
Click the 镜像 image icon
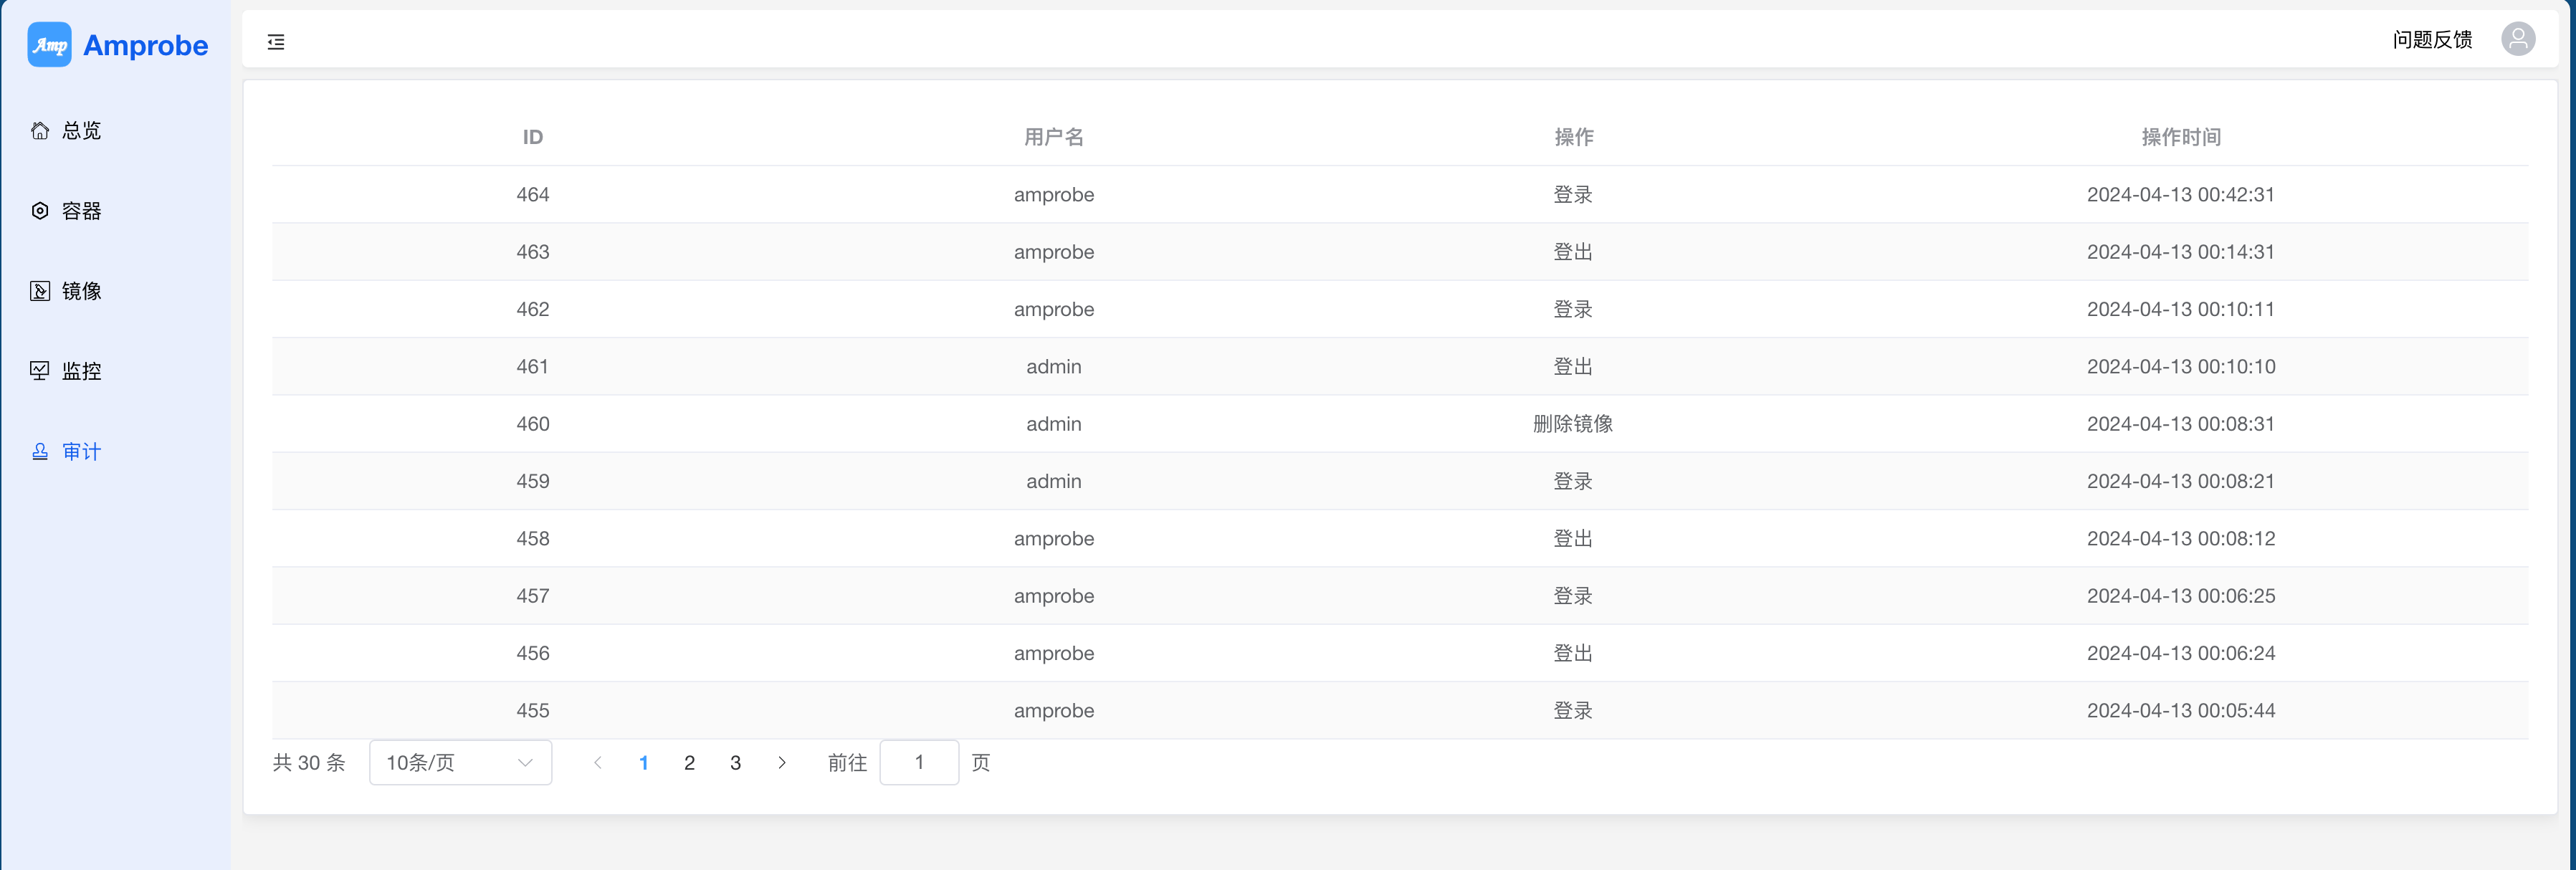pyautogui.click(x=40, y=291)
